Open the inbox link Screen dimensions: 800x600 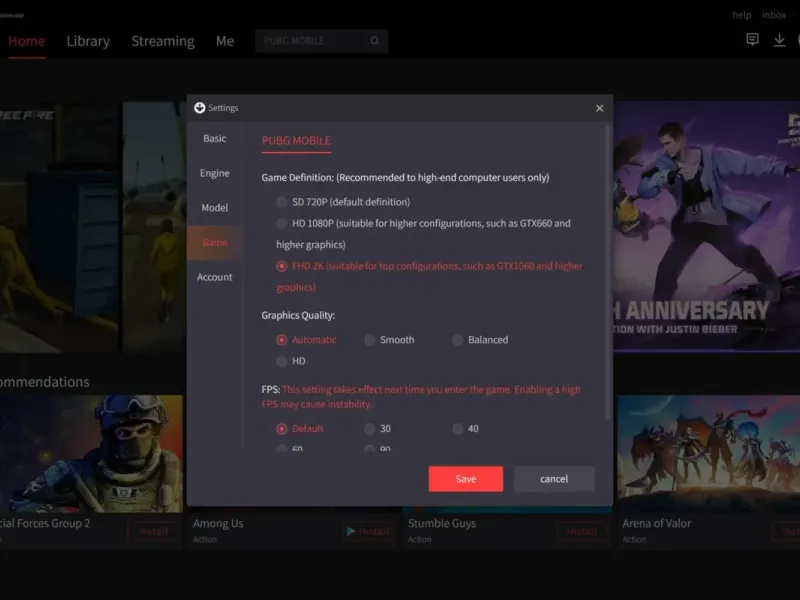click(774, 15)
